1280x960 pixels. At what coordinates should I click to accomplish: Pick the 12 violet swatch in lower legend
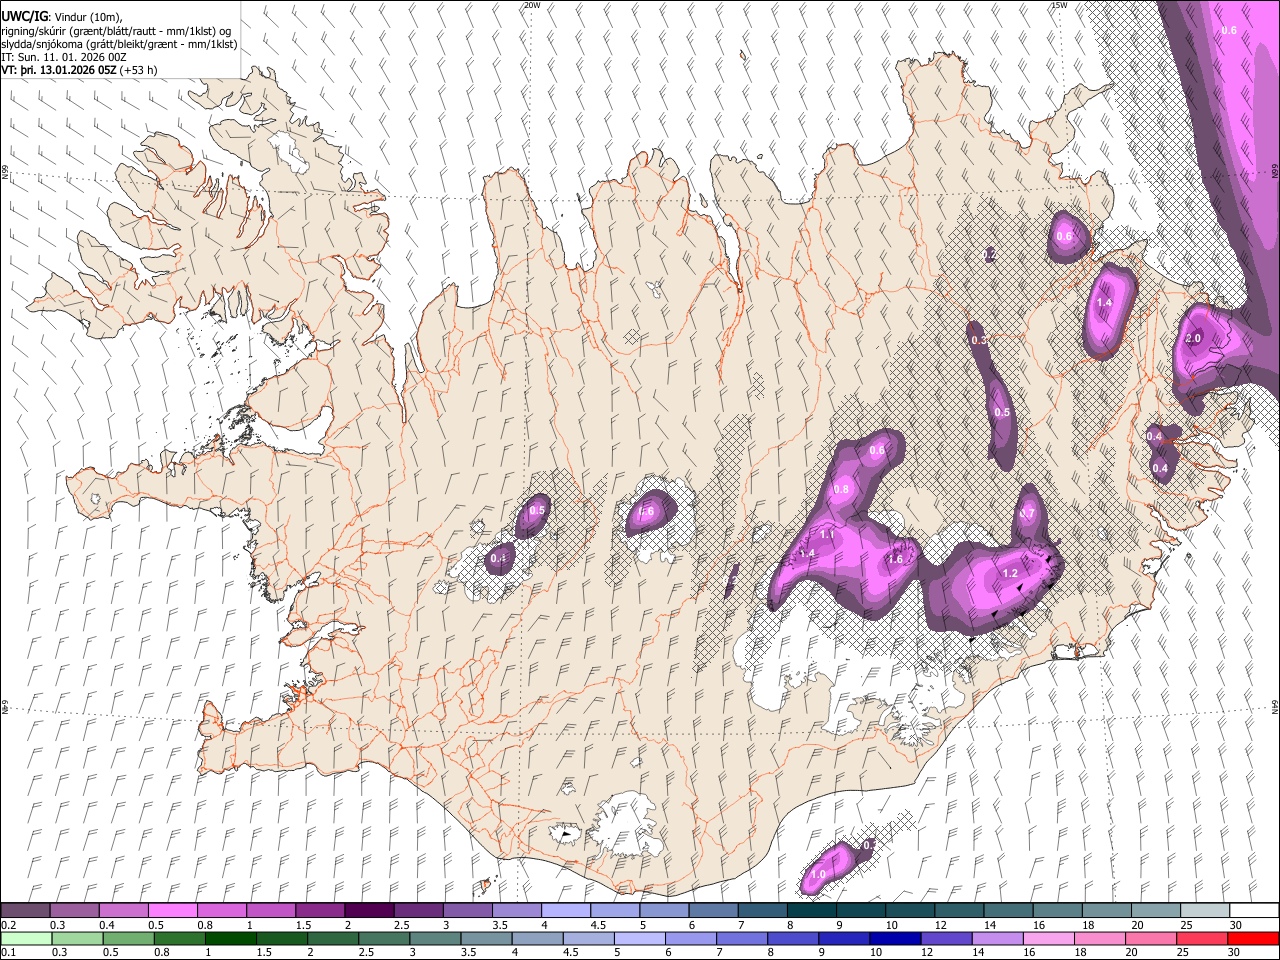pyautogui.click(x=946, y=938)
